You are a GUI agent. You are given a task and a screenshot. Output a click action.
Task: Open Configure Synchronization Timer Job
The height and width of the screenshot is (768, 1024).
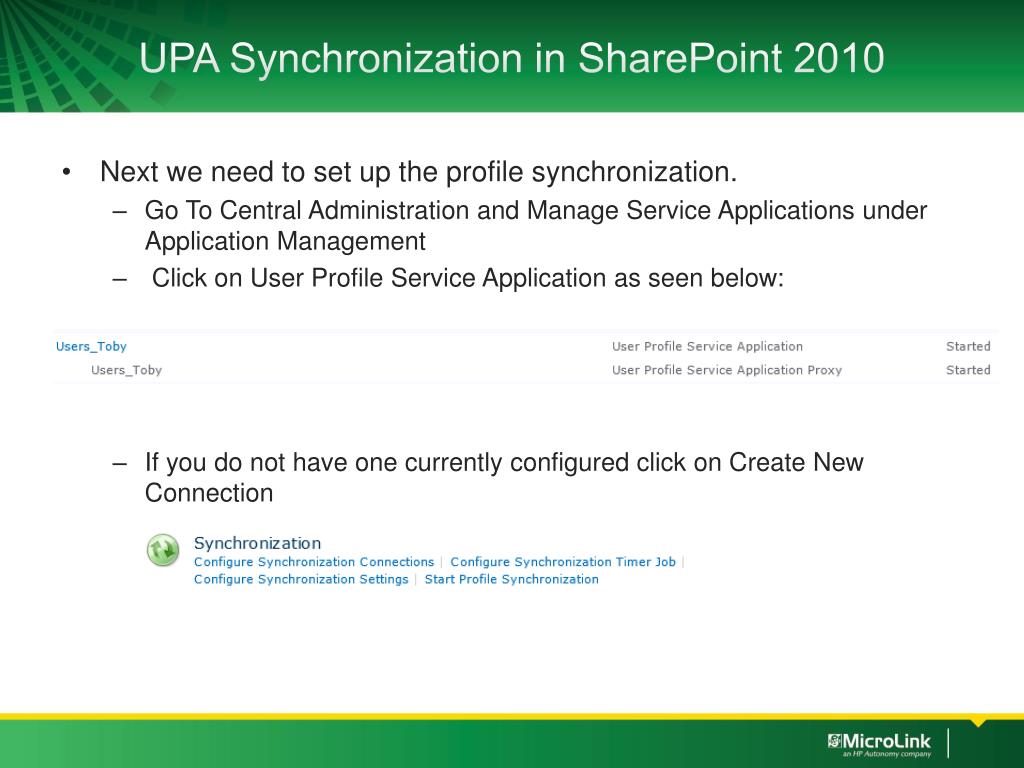tap(563, 562)
